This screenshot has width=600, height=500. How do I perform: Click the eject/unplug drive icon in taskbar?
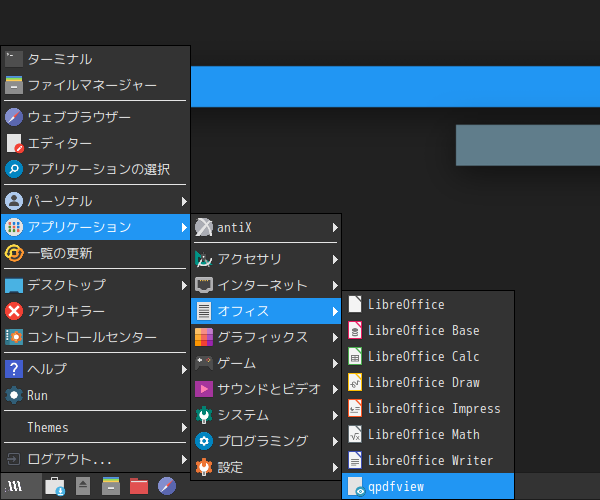pyautogui.click(x=83, y=486)
